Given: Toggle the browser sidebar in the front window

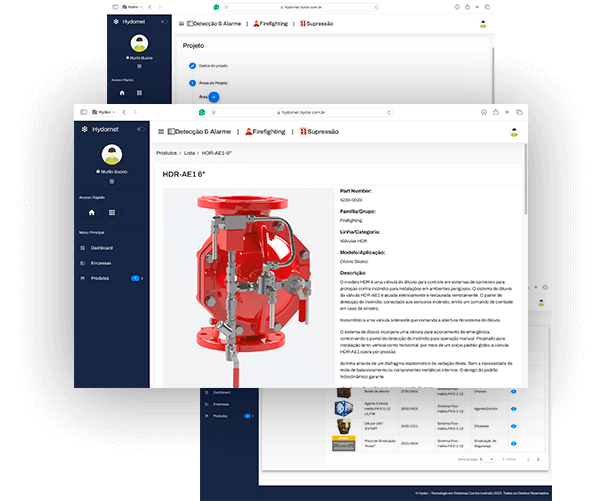Looking at the screenshot, I should 83,112.
